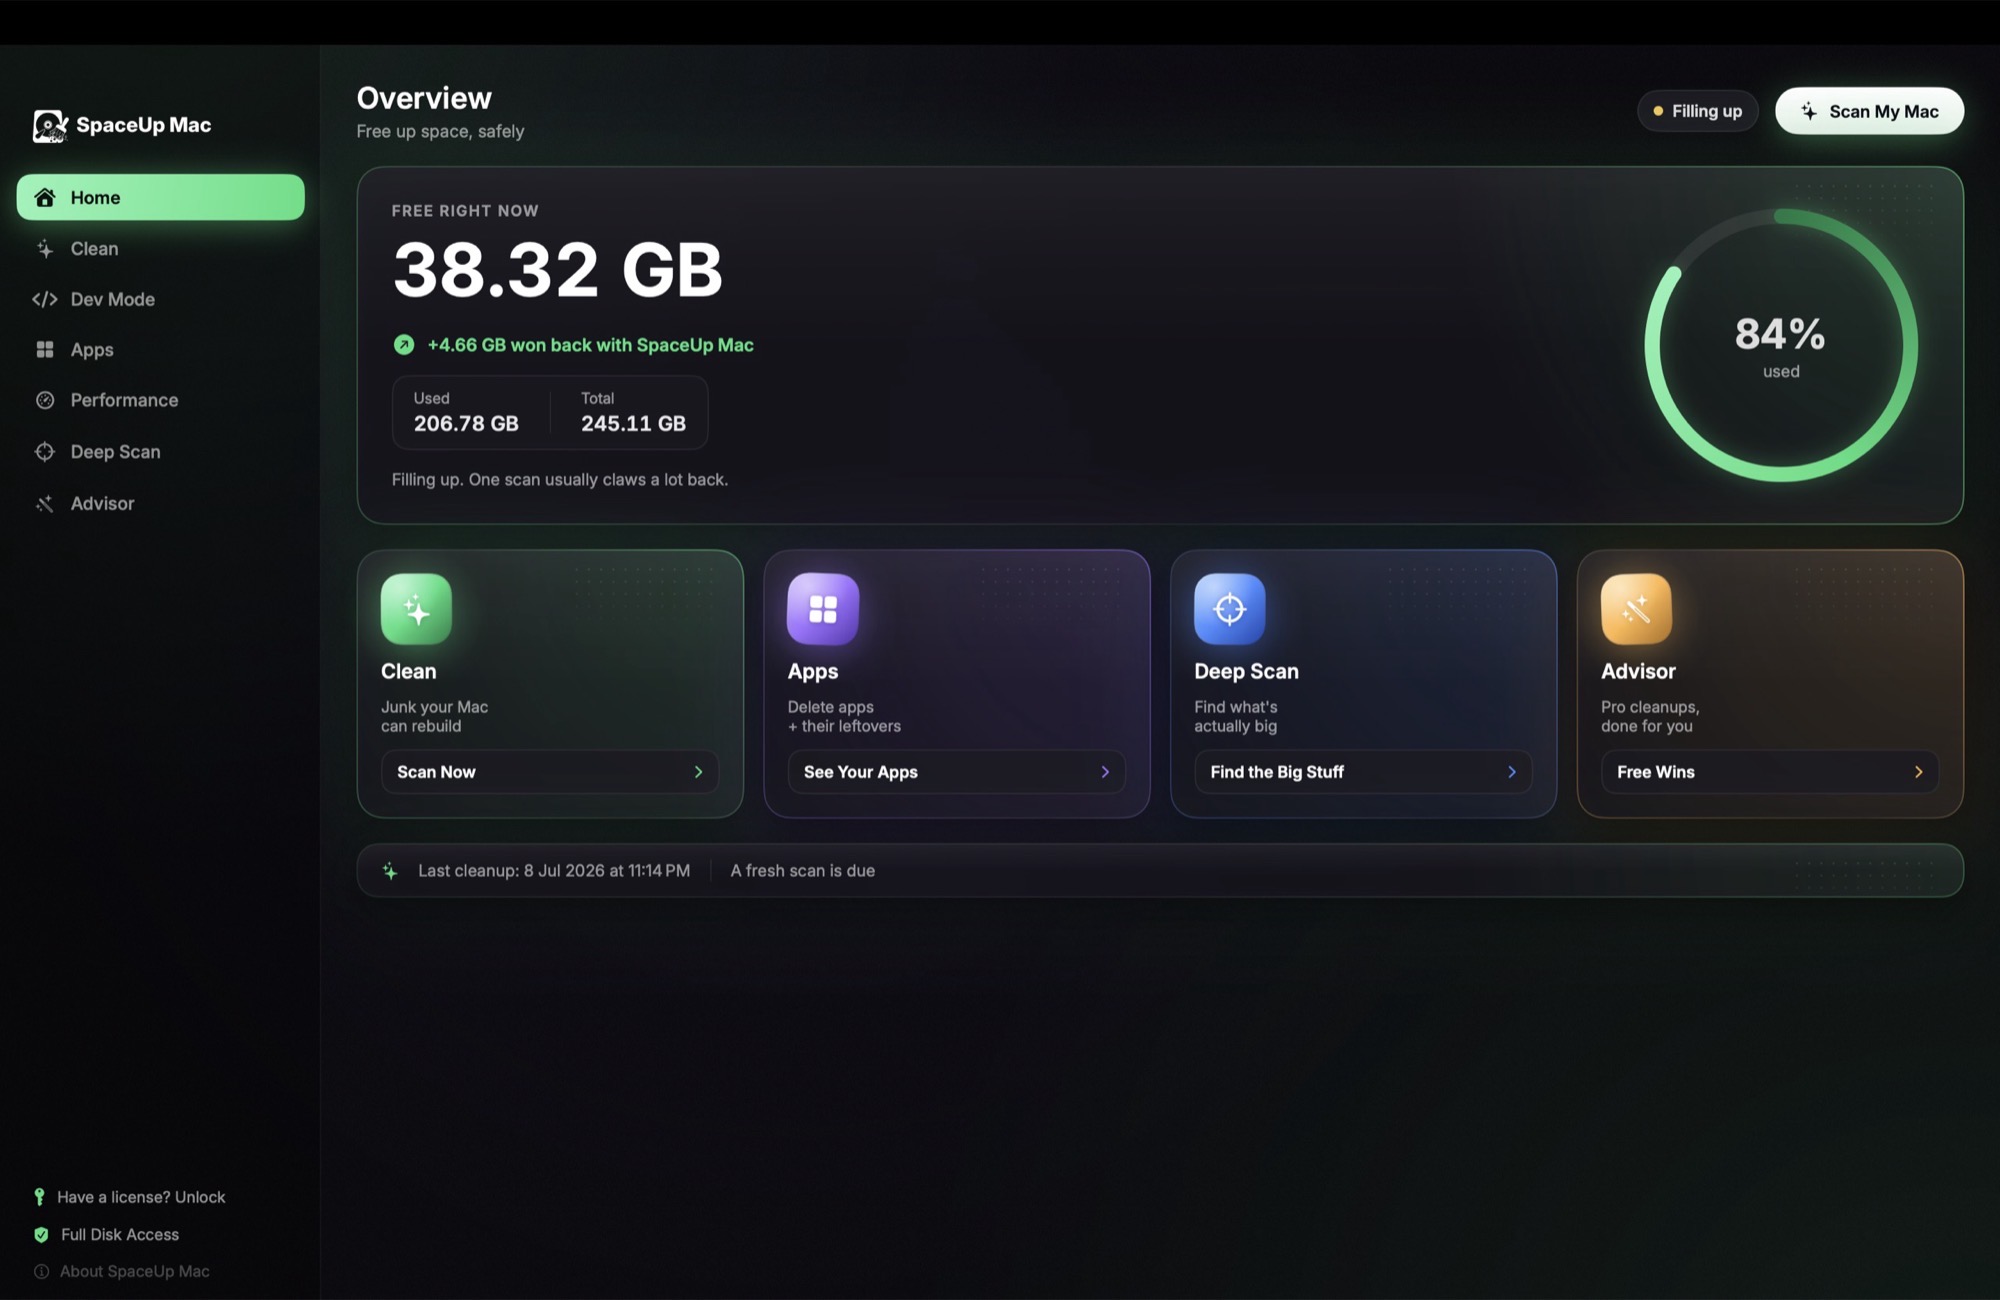Image resolution: width=2000 pixels, height=1300 pixels.
Task: Click Pro cleanups, done for you description
Action: tap(1650, 717)
